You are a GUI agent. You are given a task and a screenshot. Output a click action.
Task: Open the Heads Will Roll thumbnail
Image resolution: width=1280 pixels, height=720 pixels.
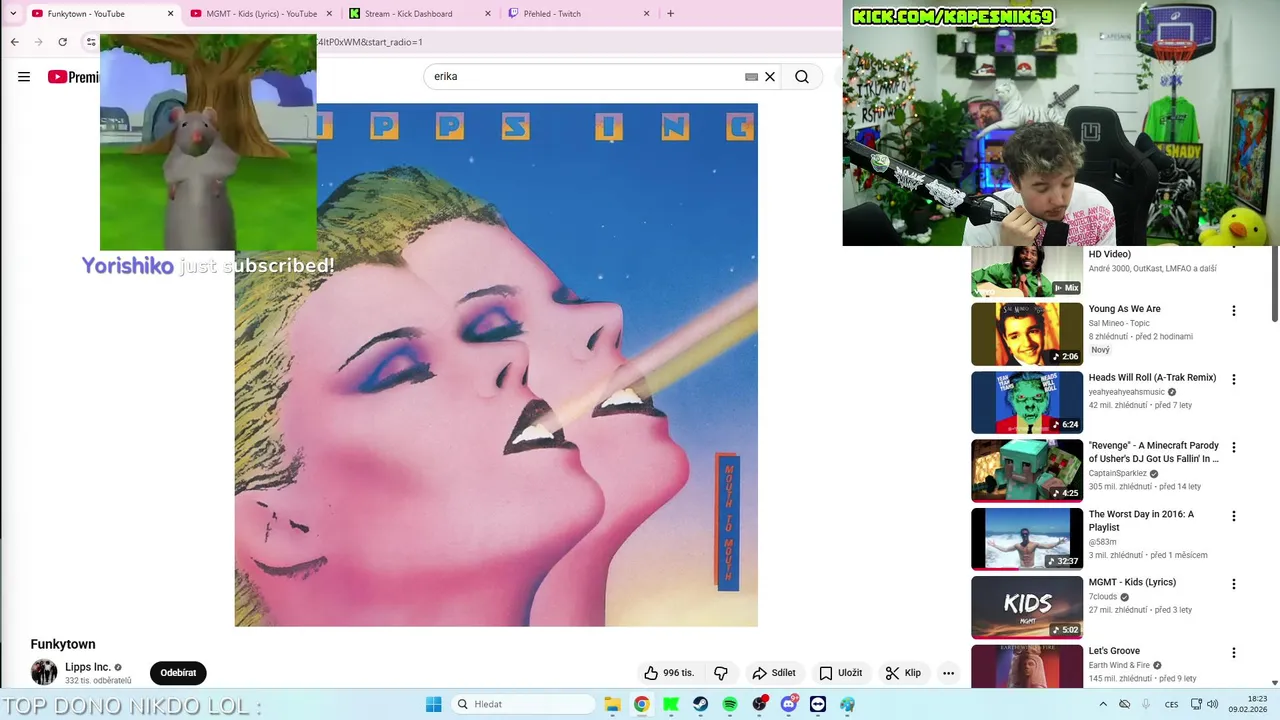[x=1027, y=402]
